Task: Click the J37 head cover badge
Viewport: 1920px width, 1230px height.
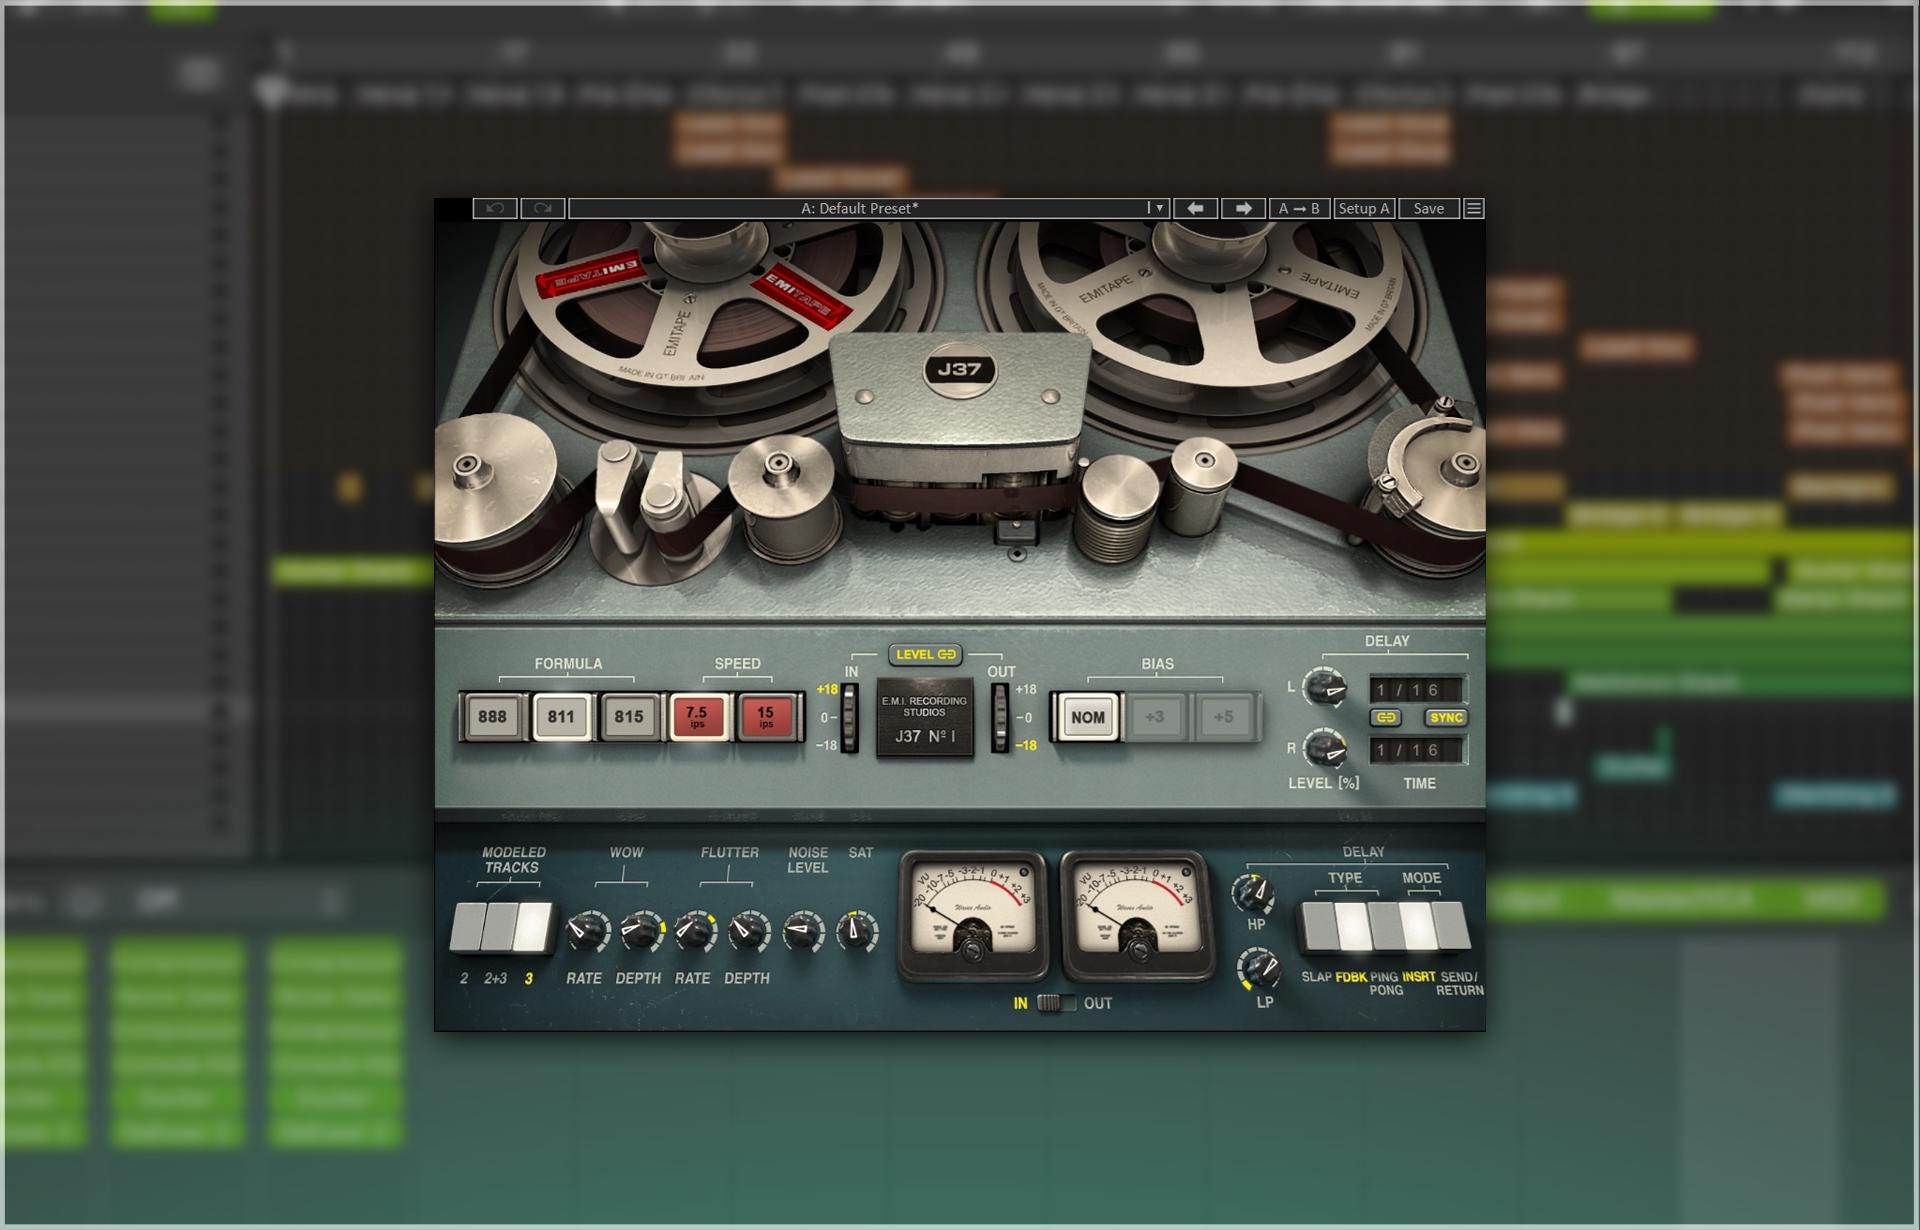Action: (x=959, y=369)
